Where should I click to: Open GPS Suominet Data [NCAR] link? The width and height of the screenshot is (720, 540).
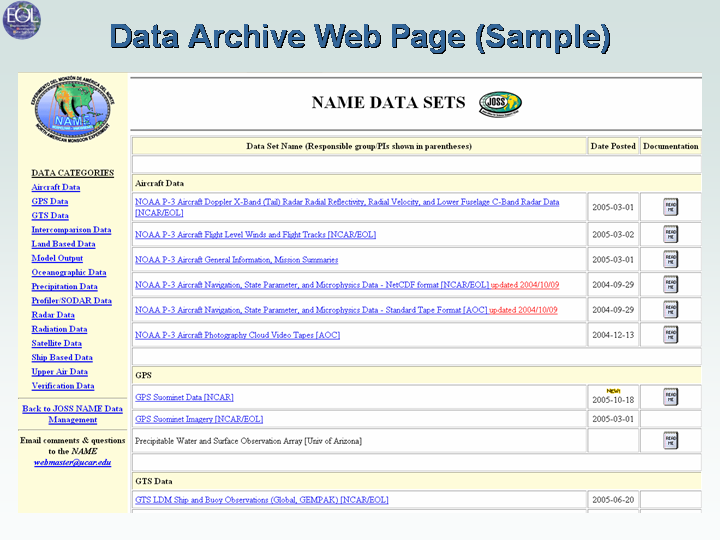(x=184, y=398)
